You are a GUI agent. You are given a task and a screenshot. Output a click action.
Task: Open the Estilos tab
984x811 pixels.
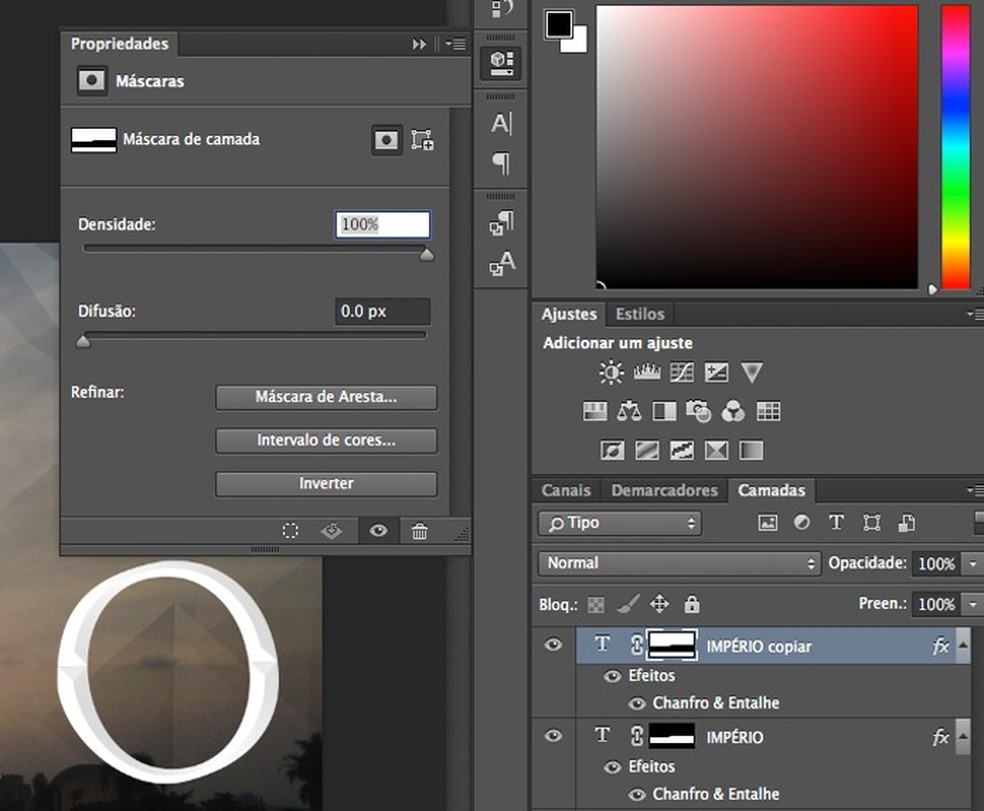pyautogui.click(x=639, y=314)
